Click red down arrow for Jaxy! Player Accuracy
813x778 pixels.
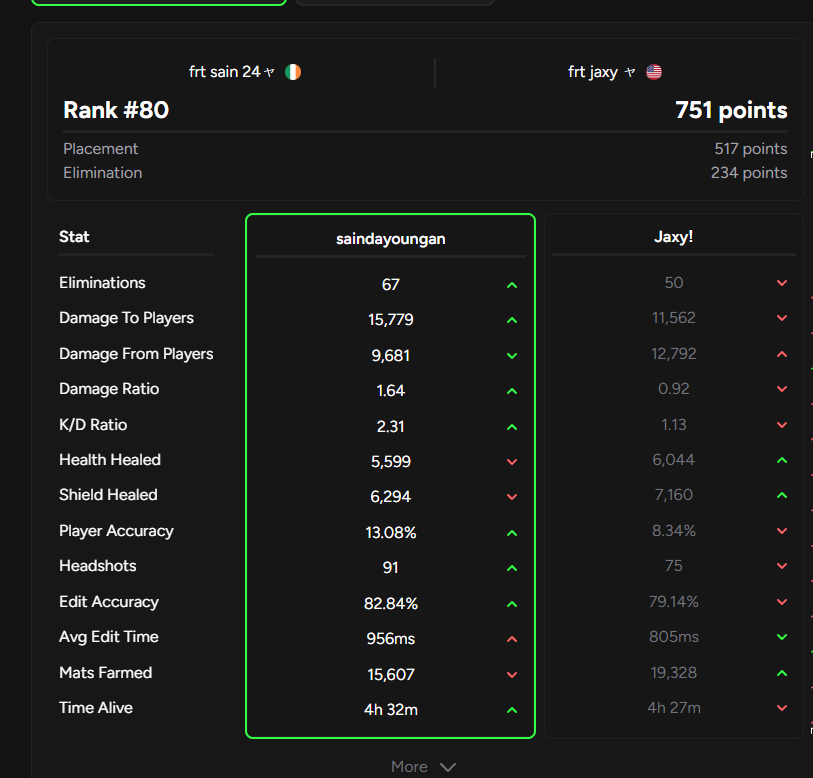point(782,531)
